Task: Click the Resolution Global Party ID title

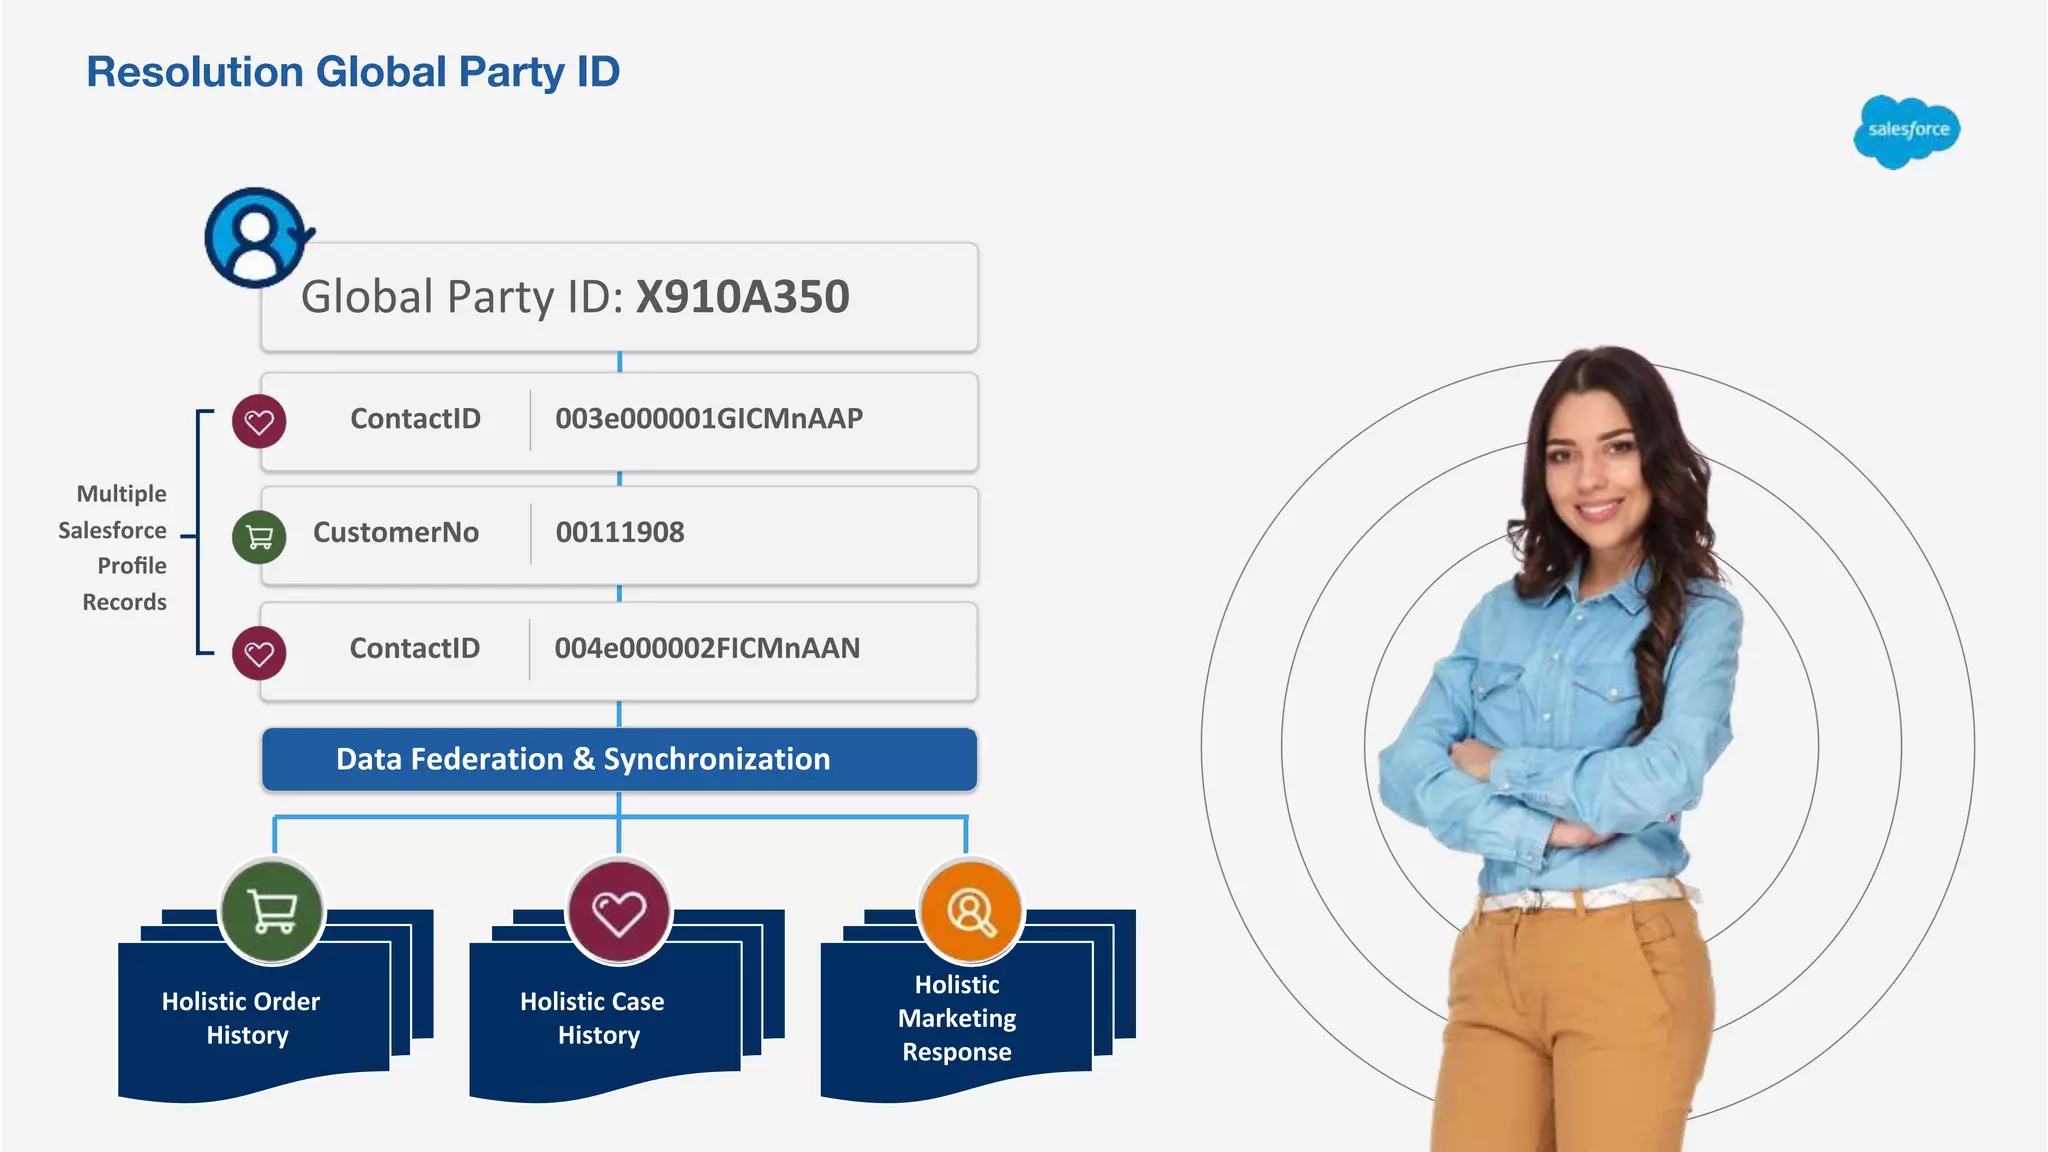Action: [353, 72]
